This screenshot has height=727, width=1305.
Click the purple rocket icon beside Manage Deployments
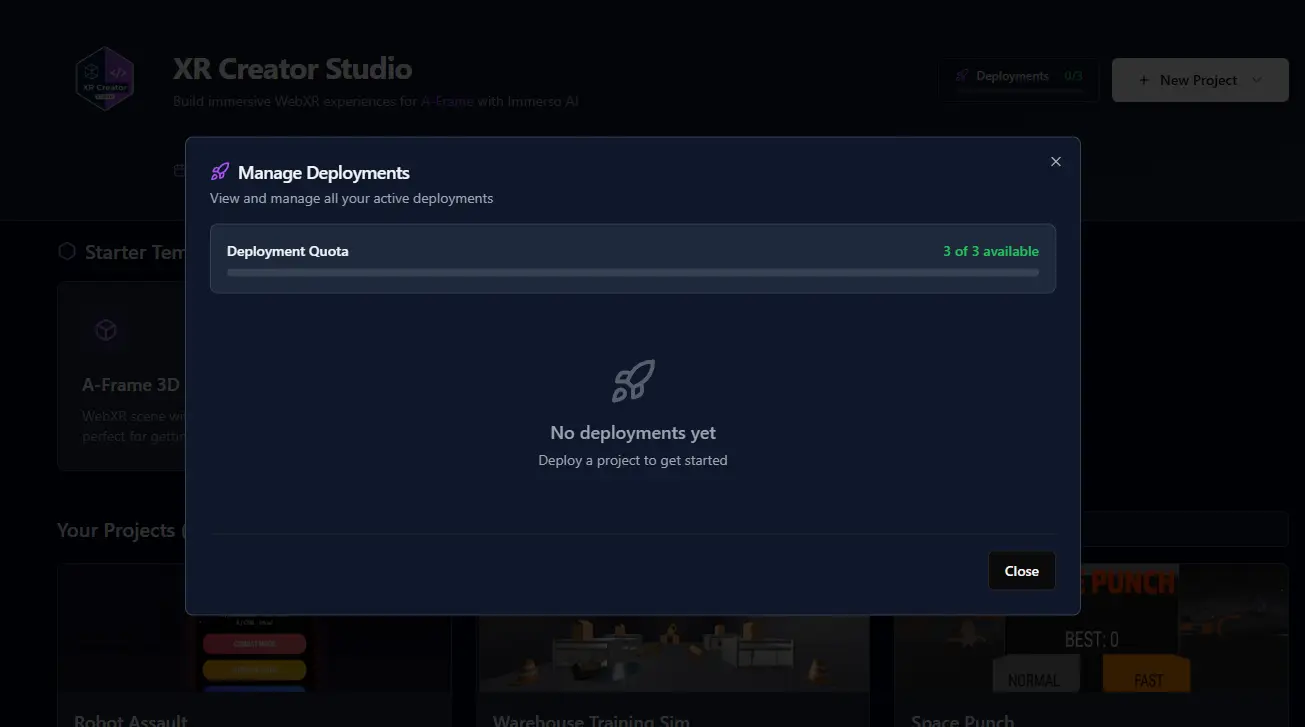click(220, 173)
